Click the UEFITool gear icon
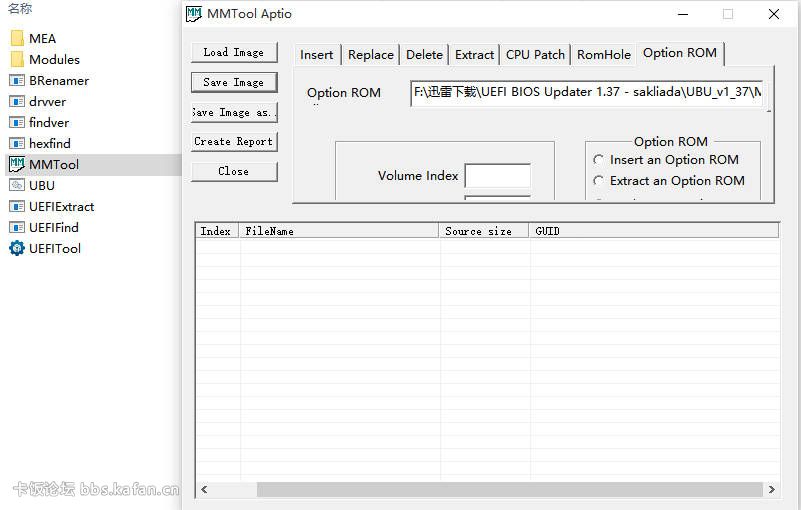Viewport: 801px width, 510px height. pyautogui.click(x=17, y=248)
